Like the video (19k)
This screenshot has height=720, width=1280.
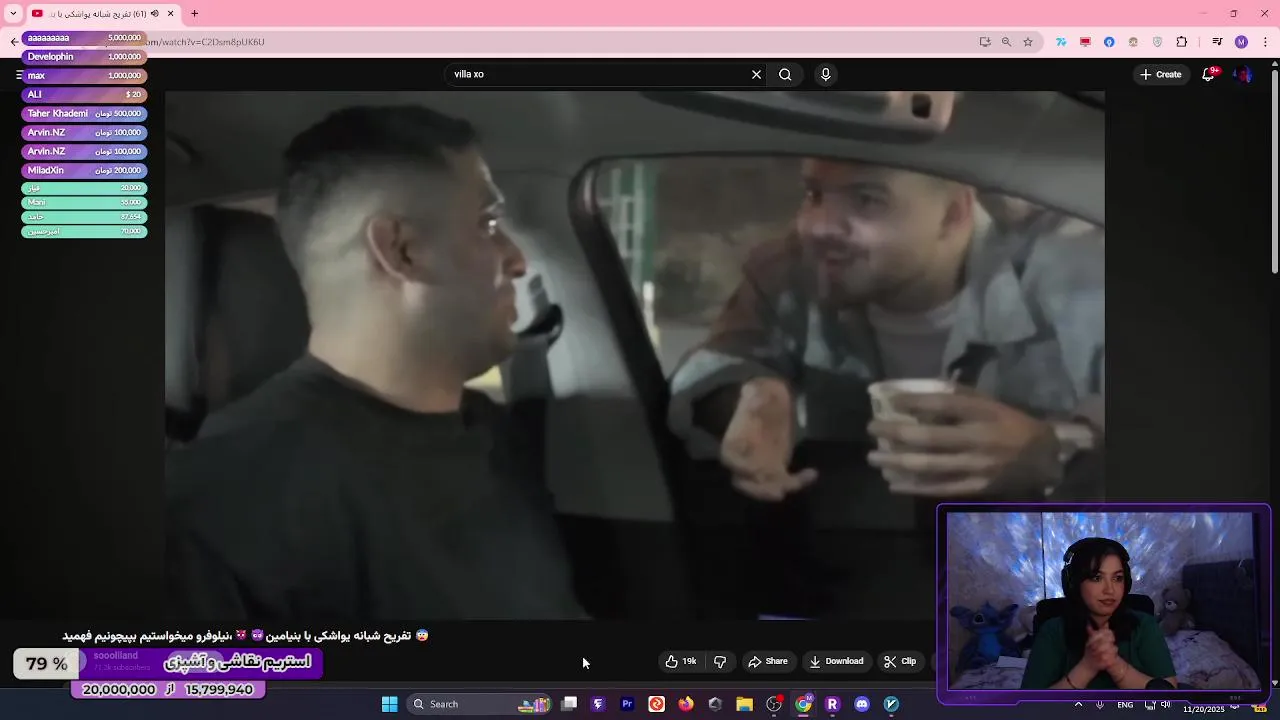[681, 661]
